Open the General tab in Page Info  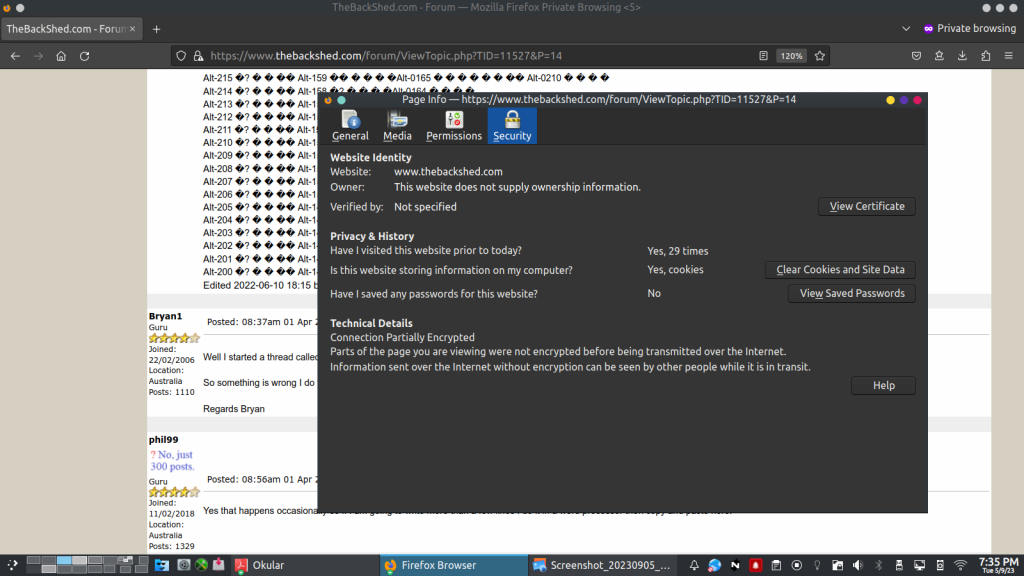point(350,126)
